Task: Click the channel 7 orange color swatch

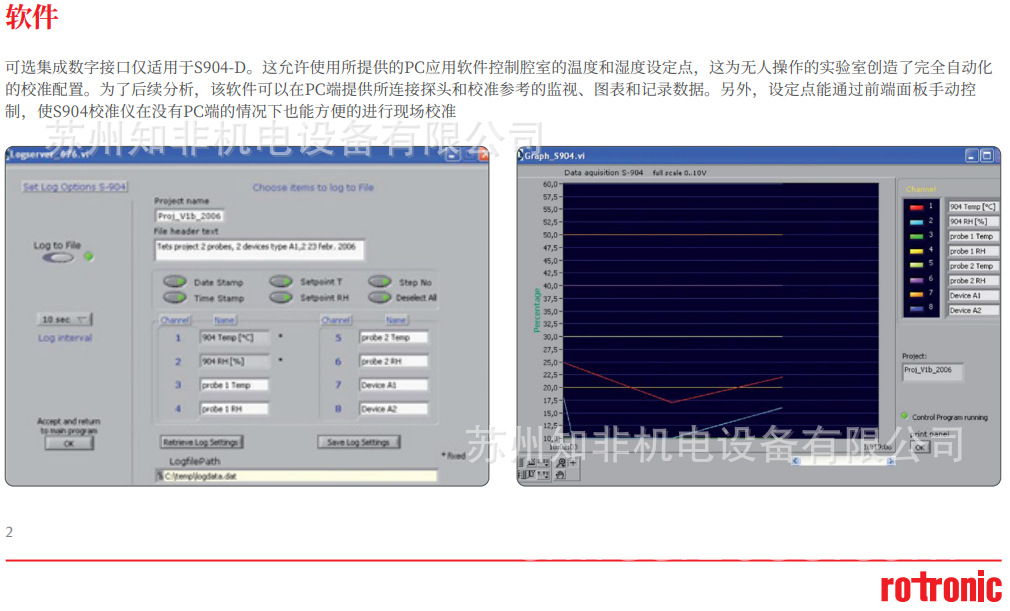Action: [916, 295]
